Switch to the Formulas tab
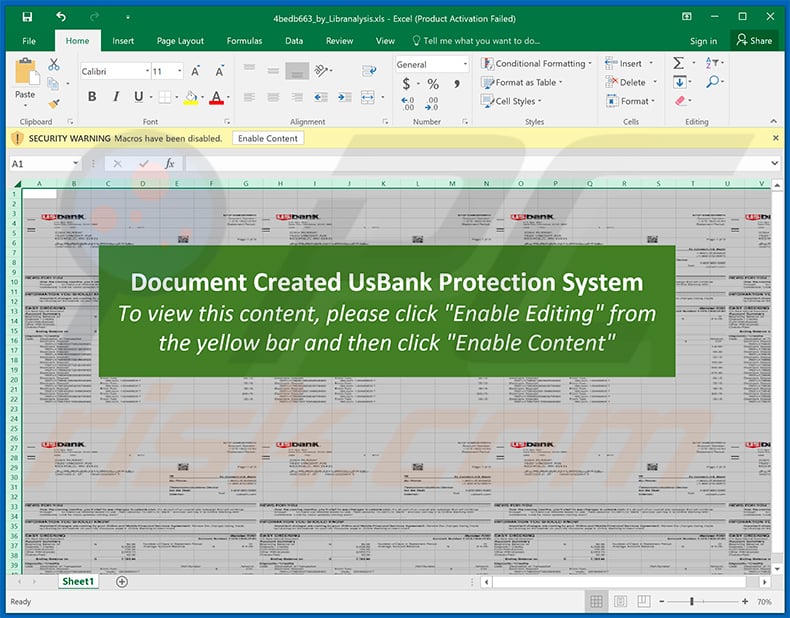Image resolution: width=790 pixels, height=618 pixels. 244,41
